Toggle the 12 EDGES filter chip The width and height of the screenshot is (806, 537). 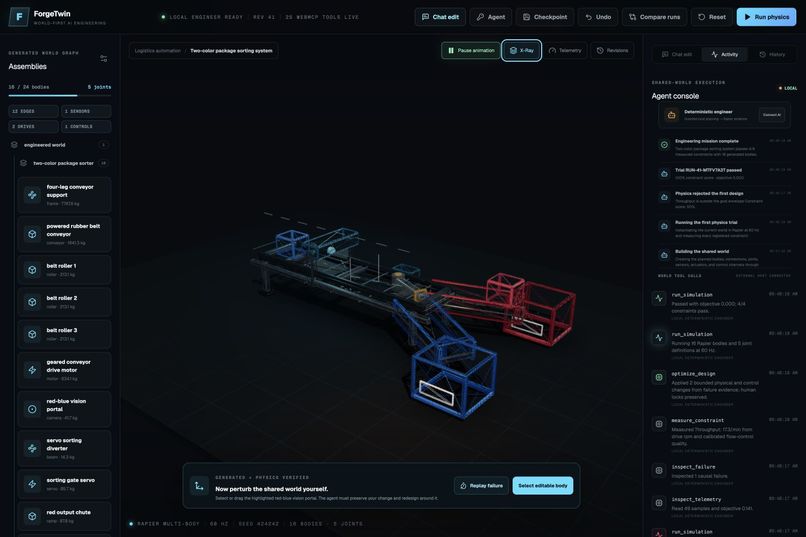click(33, 111)
